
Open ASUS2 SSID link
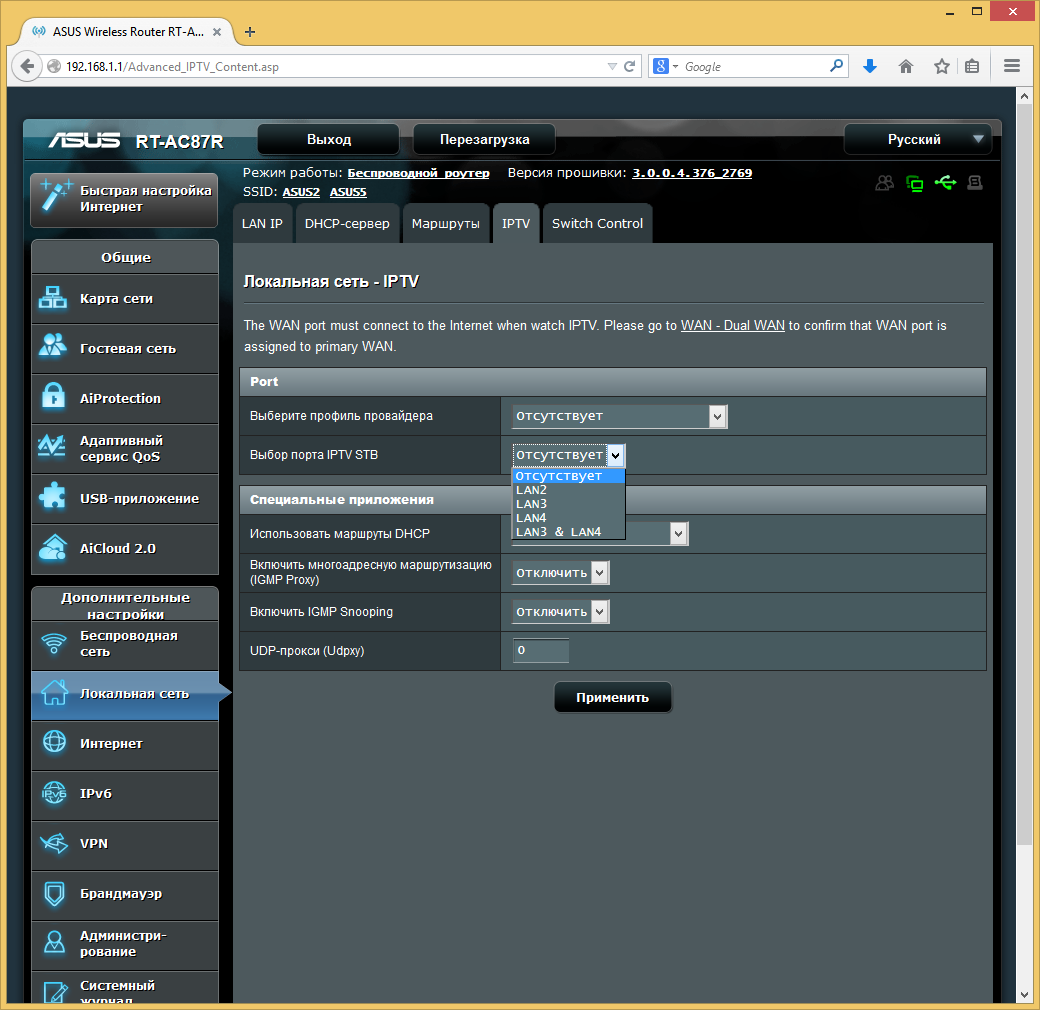(x=301, y=192)
